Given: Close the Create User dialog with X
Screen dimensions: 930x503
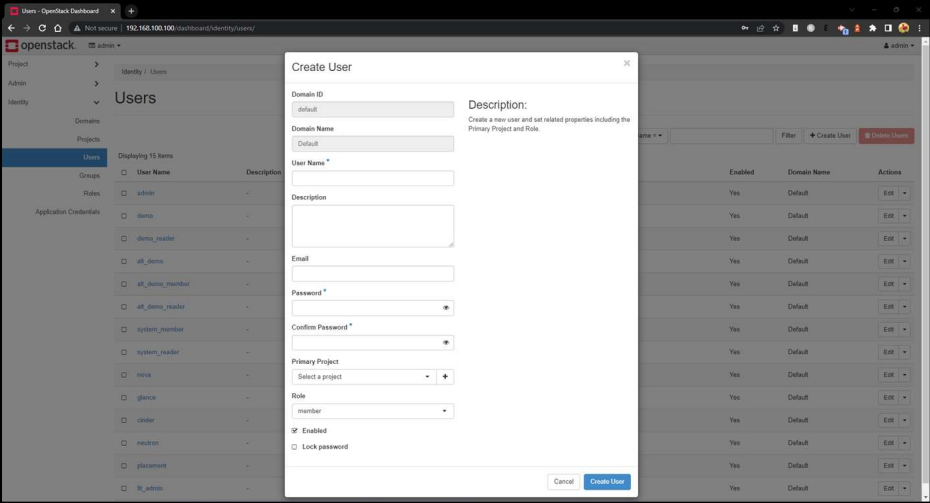Looking at the screenshot, I should click(x=627, y=63).
